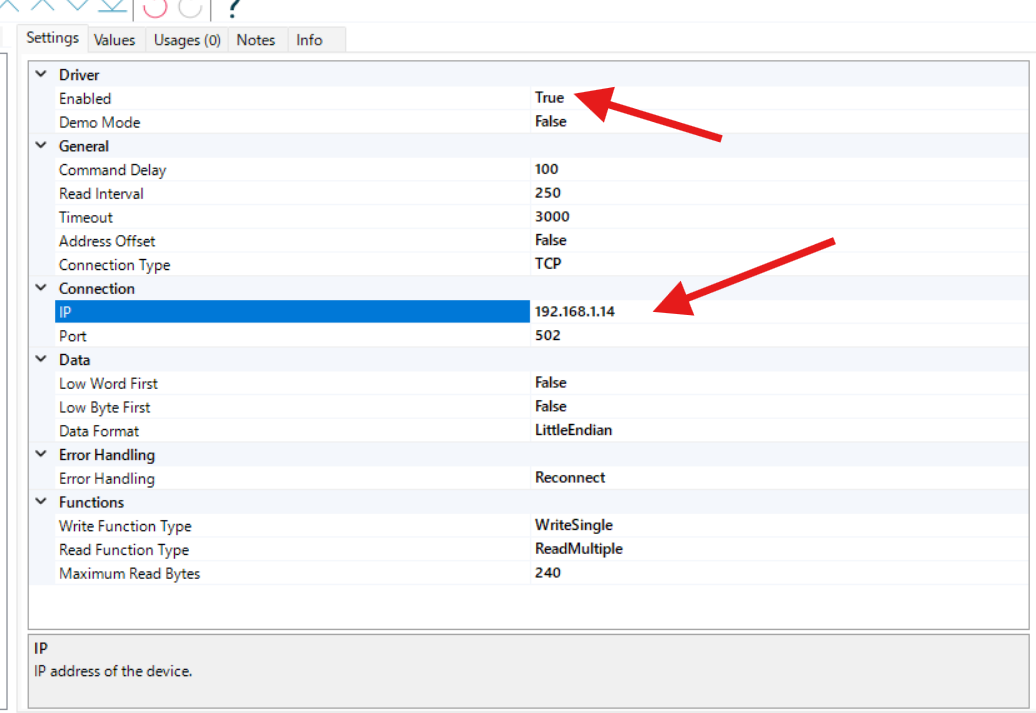This screenshot has height=713, width=1036.
Task: Open the Data Format LittleEndian dropdown
Action: 573,430
